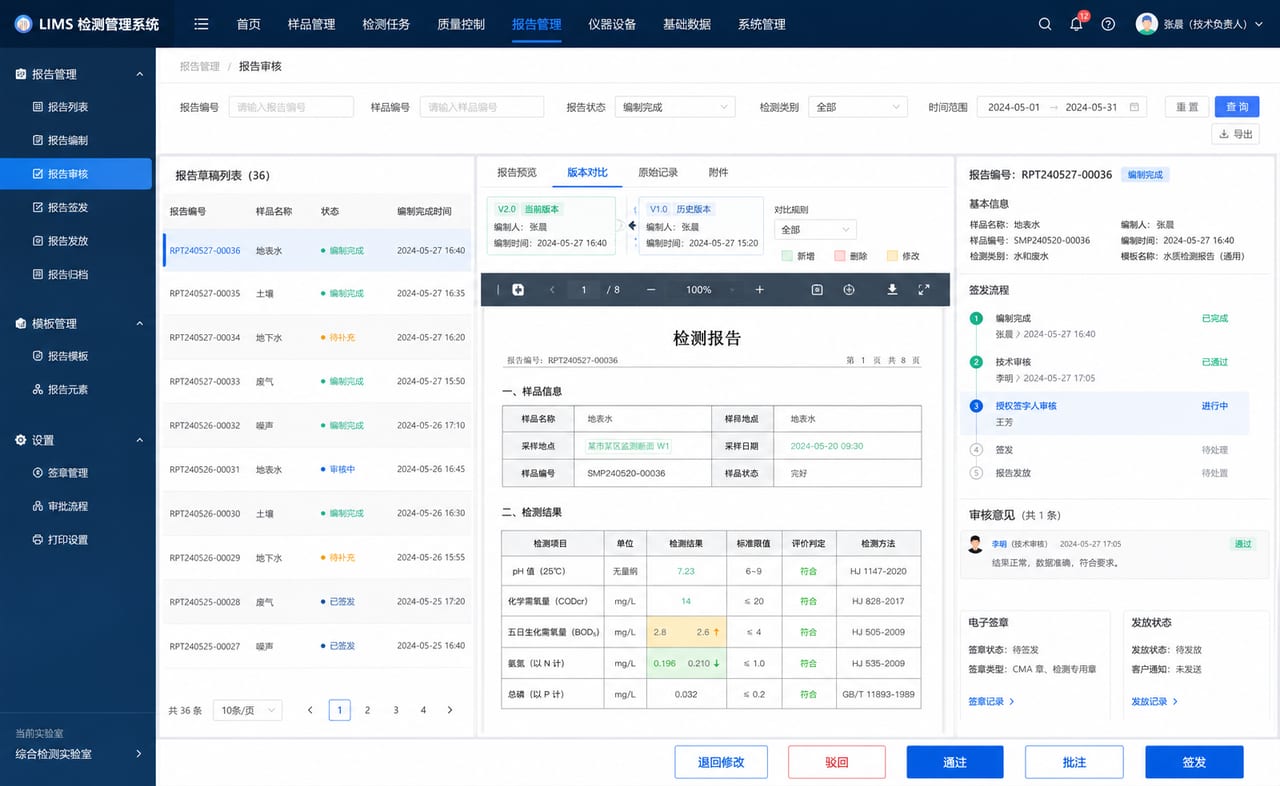Open the zoom level 100% dropdown
The image size is (1280, 786).
pyautogui.click(x=709, y=290)
